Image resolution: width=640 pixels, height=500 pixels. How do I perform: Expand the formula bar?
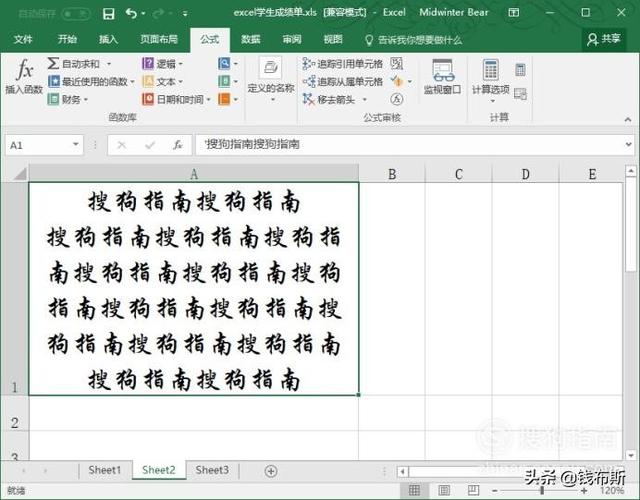coord(629,144)
